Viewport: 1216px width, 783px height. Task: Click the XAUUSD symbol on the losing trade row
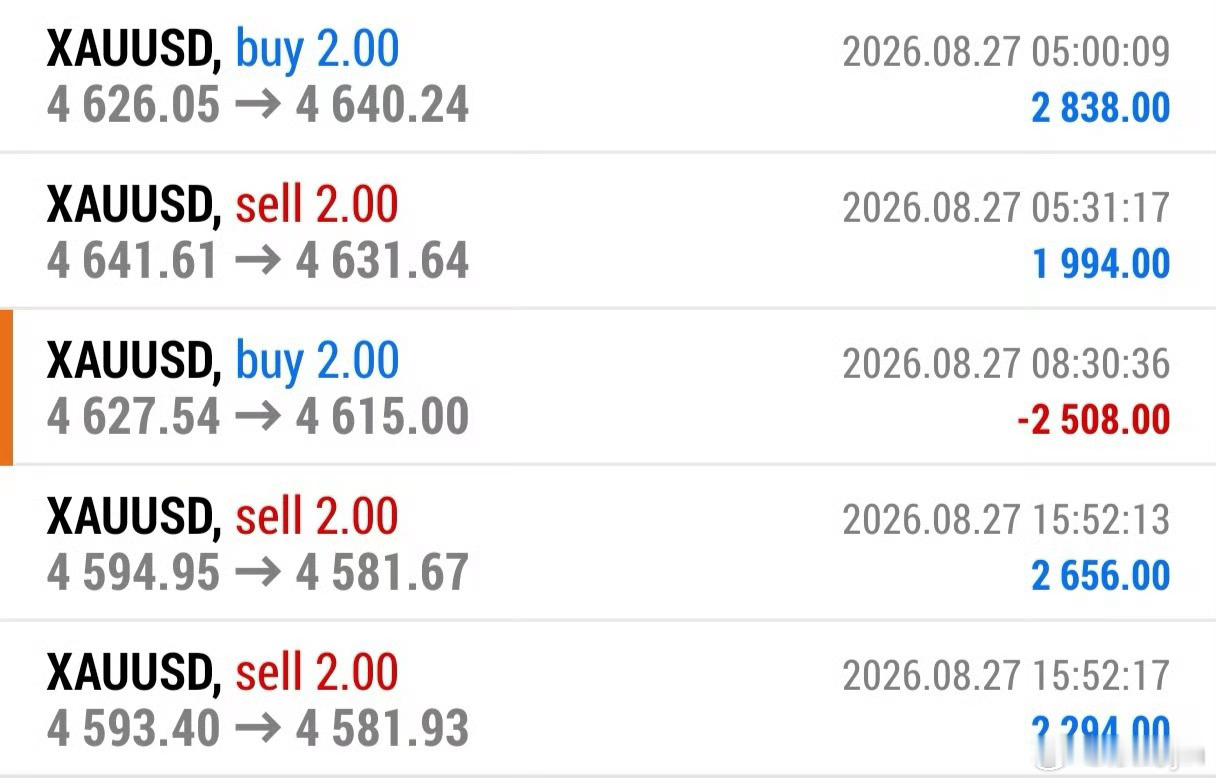(x=134, y=362)
